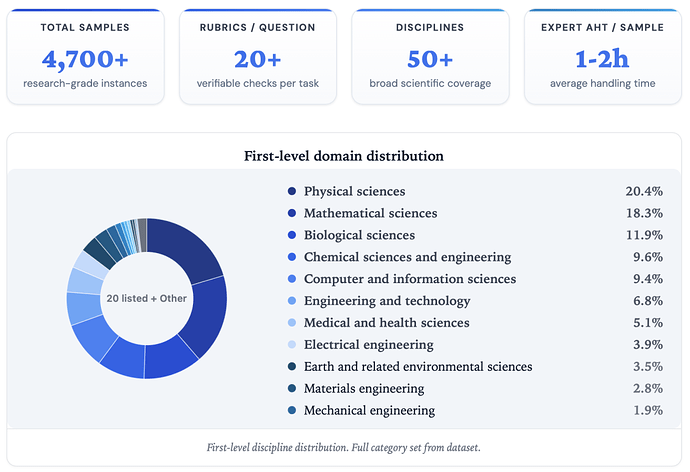The image size is (690, 472).
Task: Select the Biological sciences color dot
Action: pyautogui.click(x=292, y=235)
